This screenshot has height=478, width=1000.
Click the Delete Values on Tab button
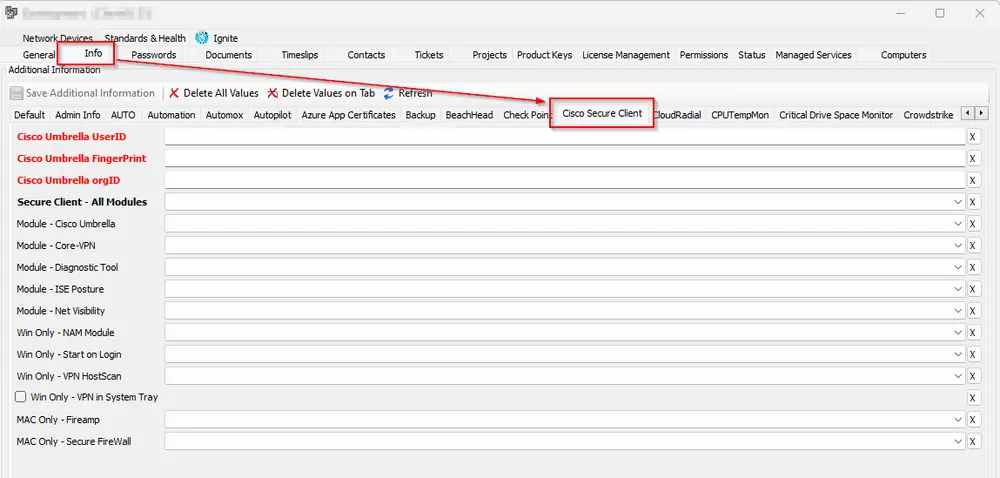[321, 93]
